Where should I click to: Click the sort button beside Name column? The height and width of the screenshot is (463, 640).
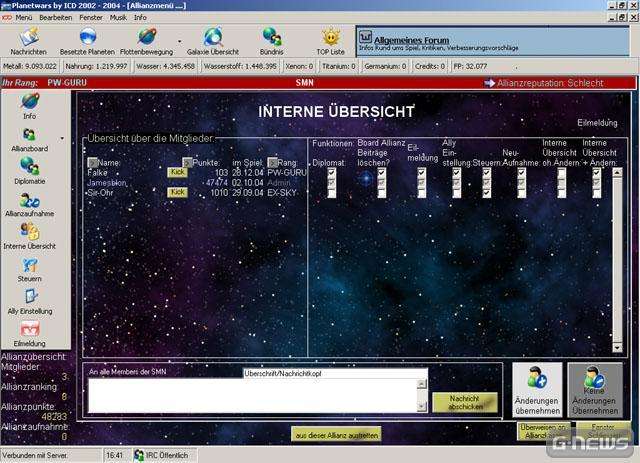(92, 162)
